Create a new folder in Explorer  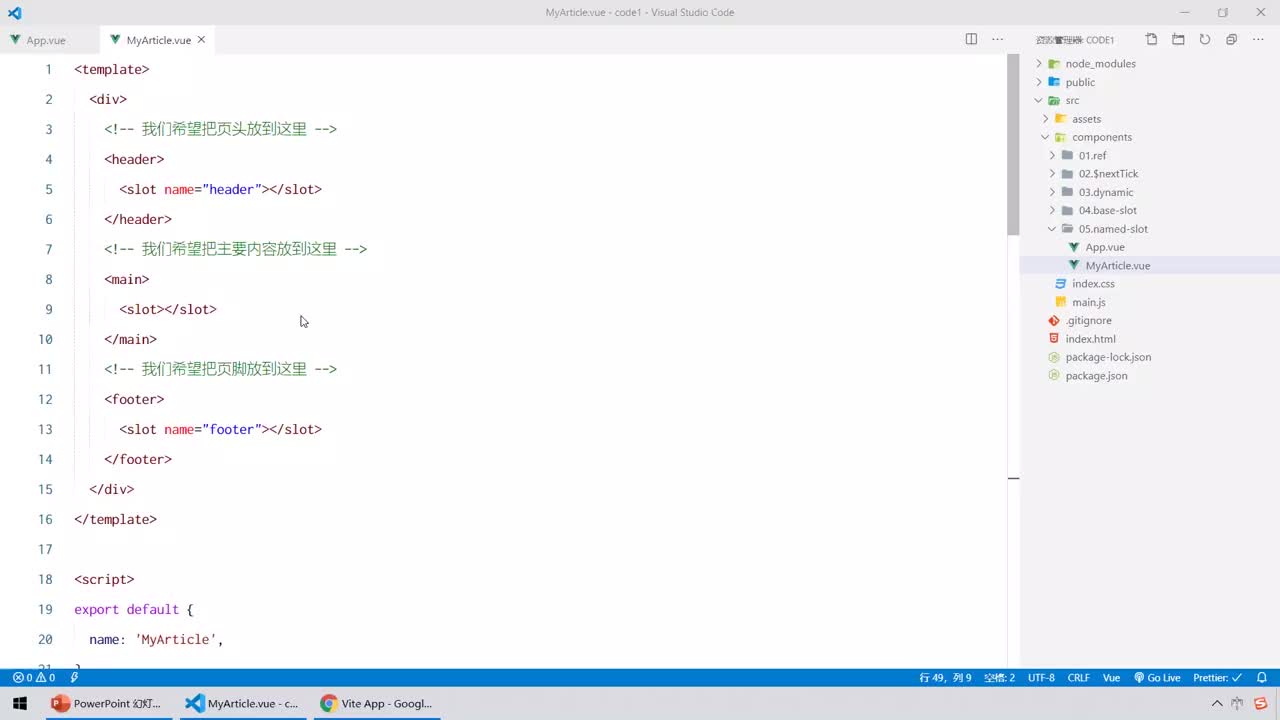click(x=1178, y=40)
